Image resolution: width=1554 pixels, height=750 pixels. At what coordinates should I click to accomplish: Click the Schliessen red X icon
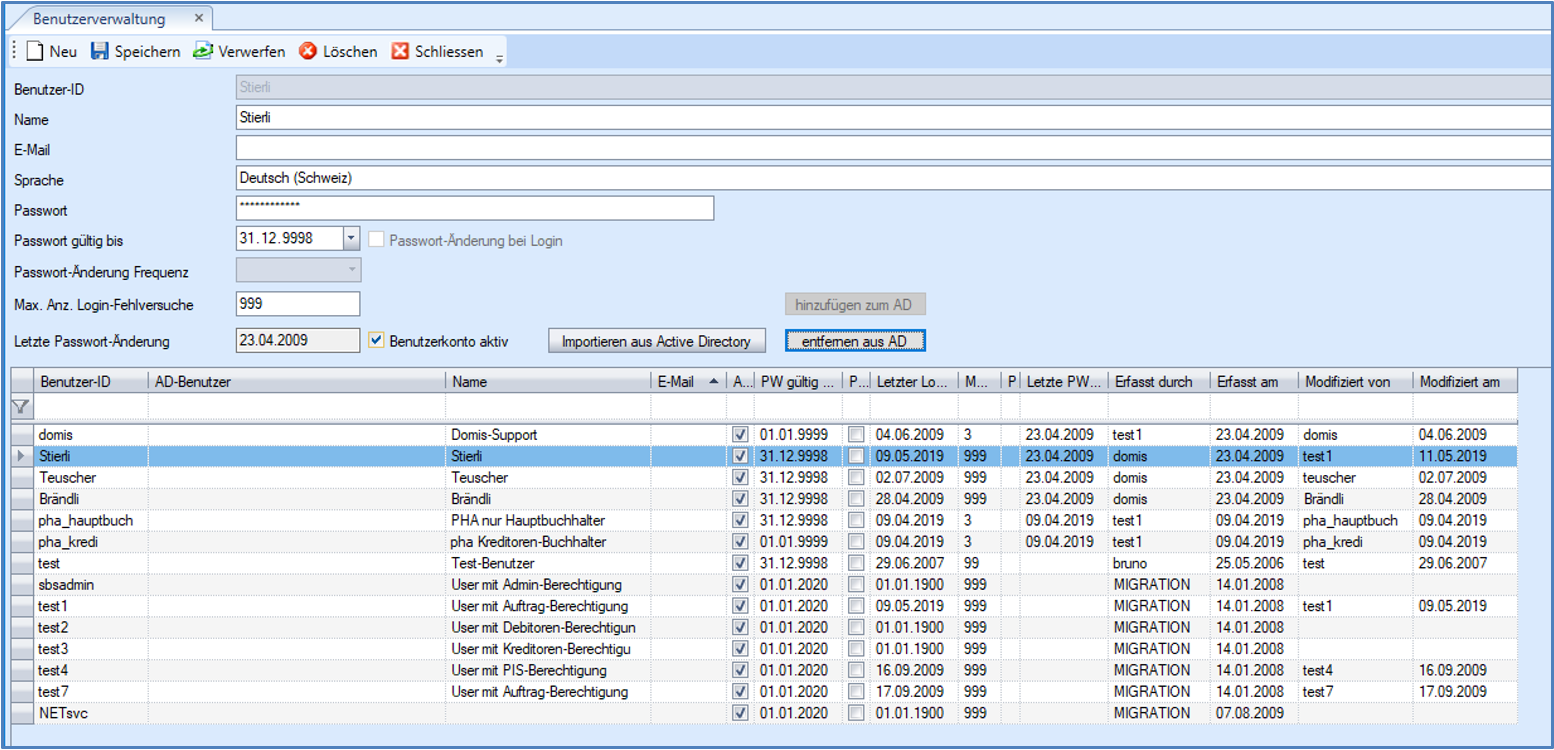click(400, 52)
